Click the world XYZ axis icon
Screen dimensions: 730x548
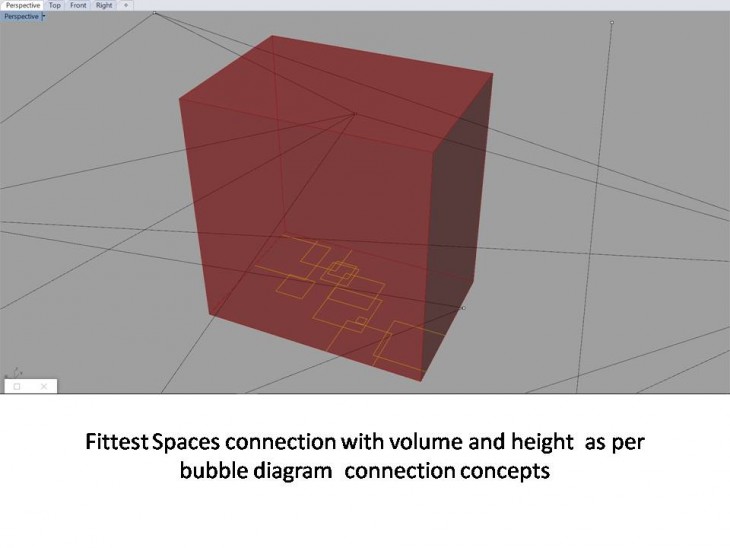[x=14, y=372]
